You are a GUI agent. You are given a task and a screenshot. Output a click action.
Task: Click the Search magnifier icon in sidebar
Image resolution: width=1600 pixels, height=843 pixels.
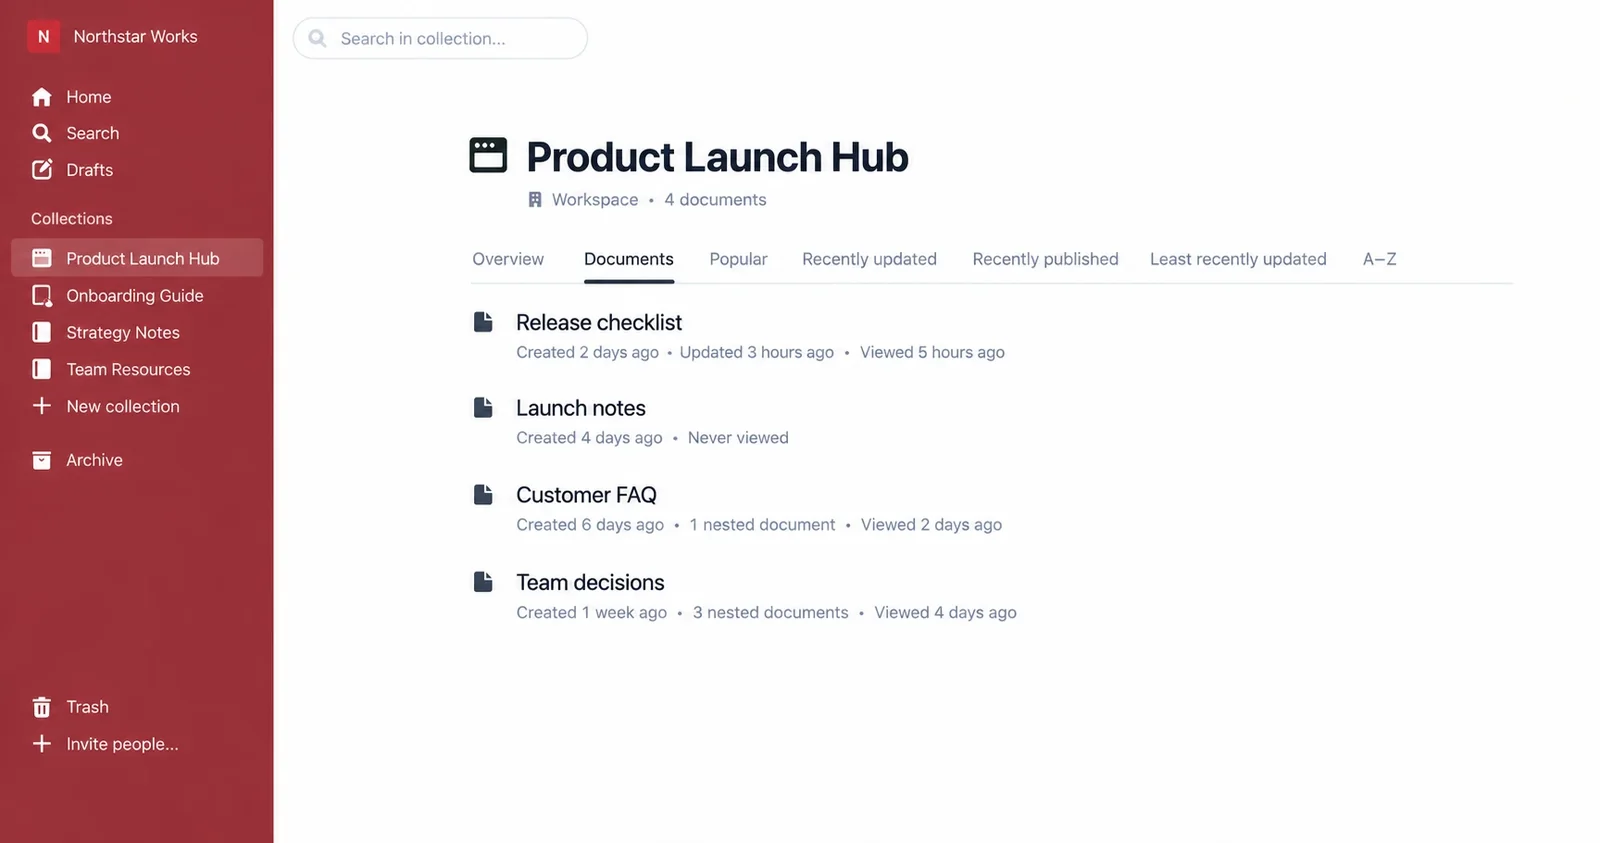42,133
